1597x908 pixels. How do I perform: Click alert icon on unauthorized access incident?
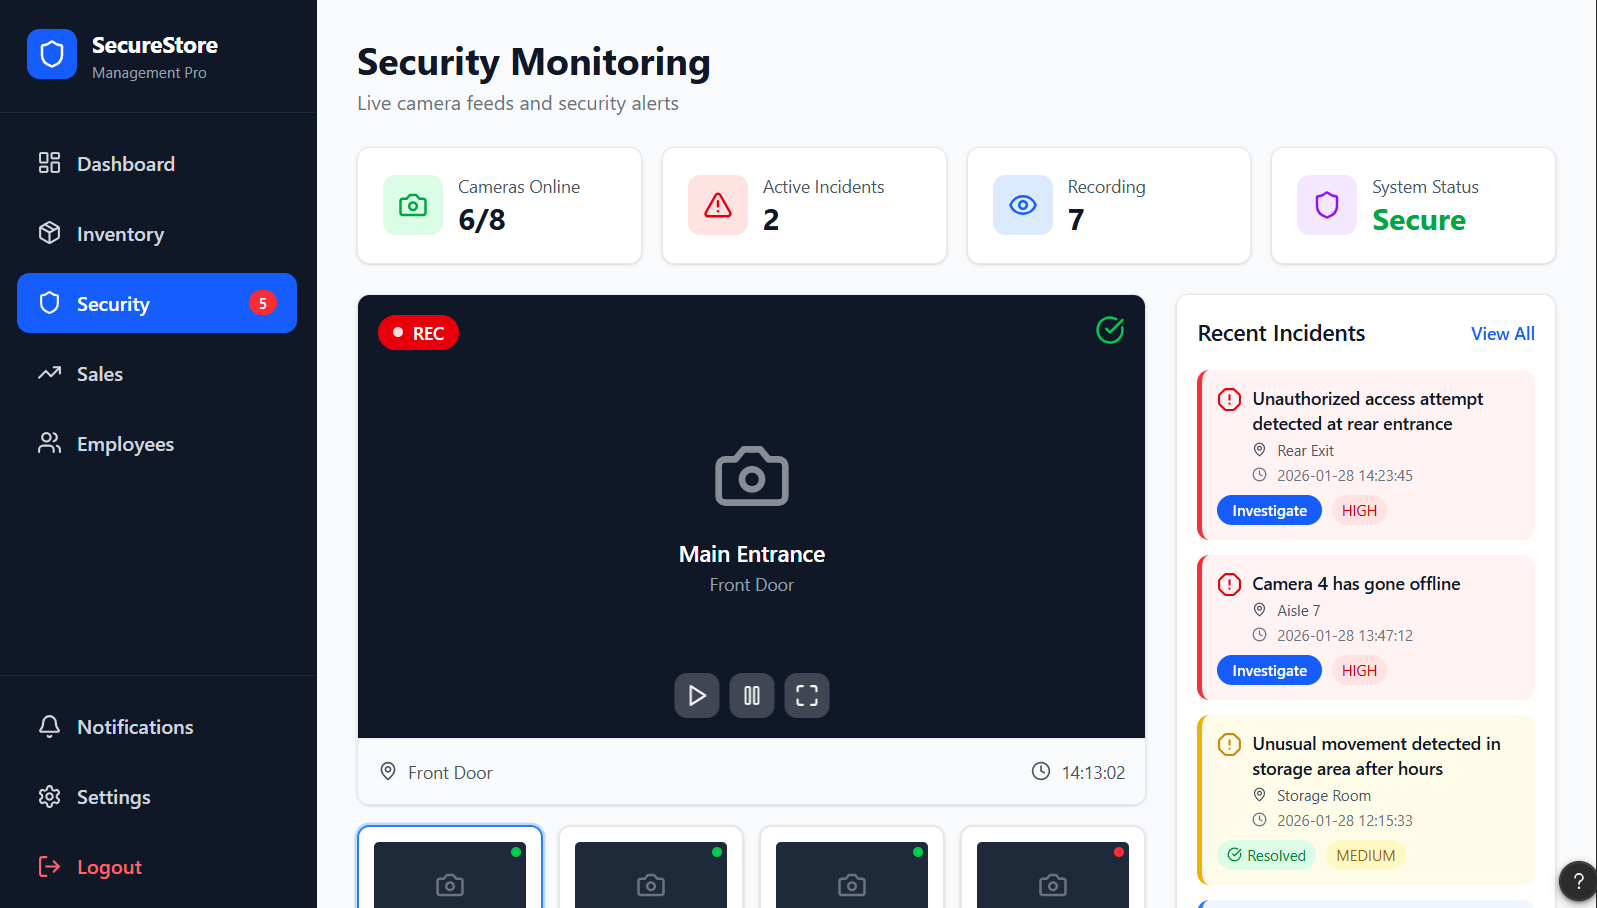click(1229, 399)
